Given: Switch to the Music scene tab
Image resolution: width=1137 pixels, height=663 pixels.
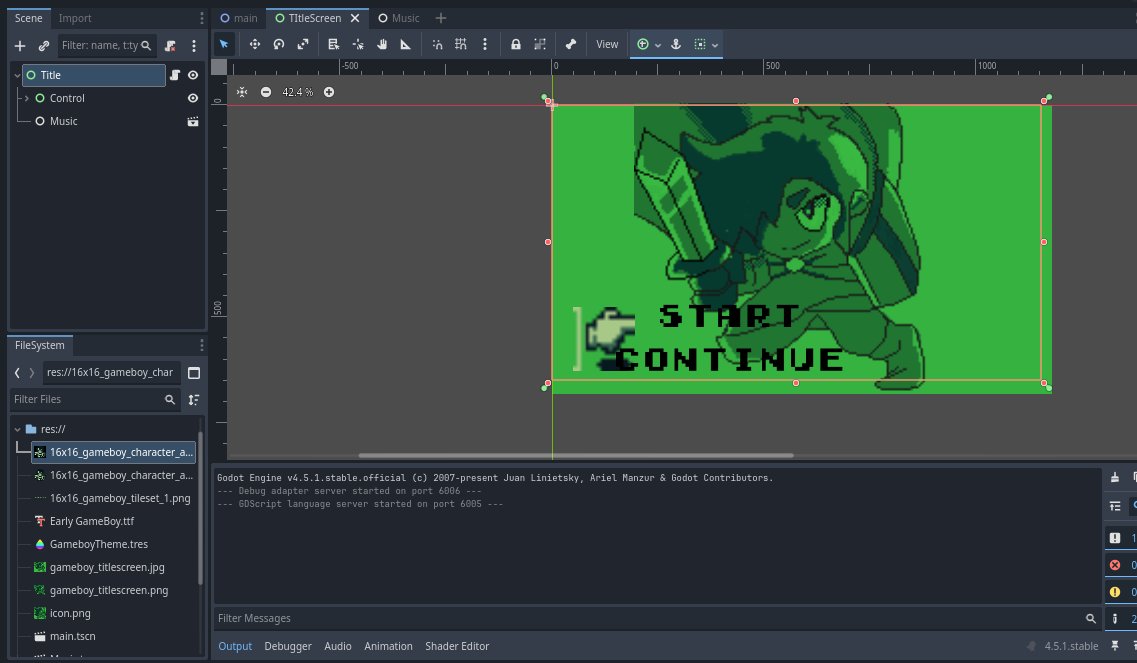Looking at the screenshot, I should 399,18.
